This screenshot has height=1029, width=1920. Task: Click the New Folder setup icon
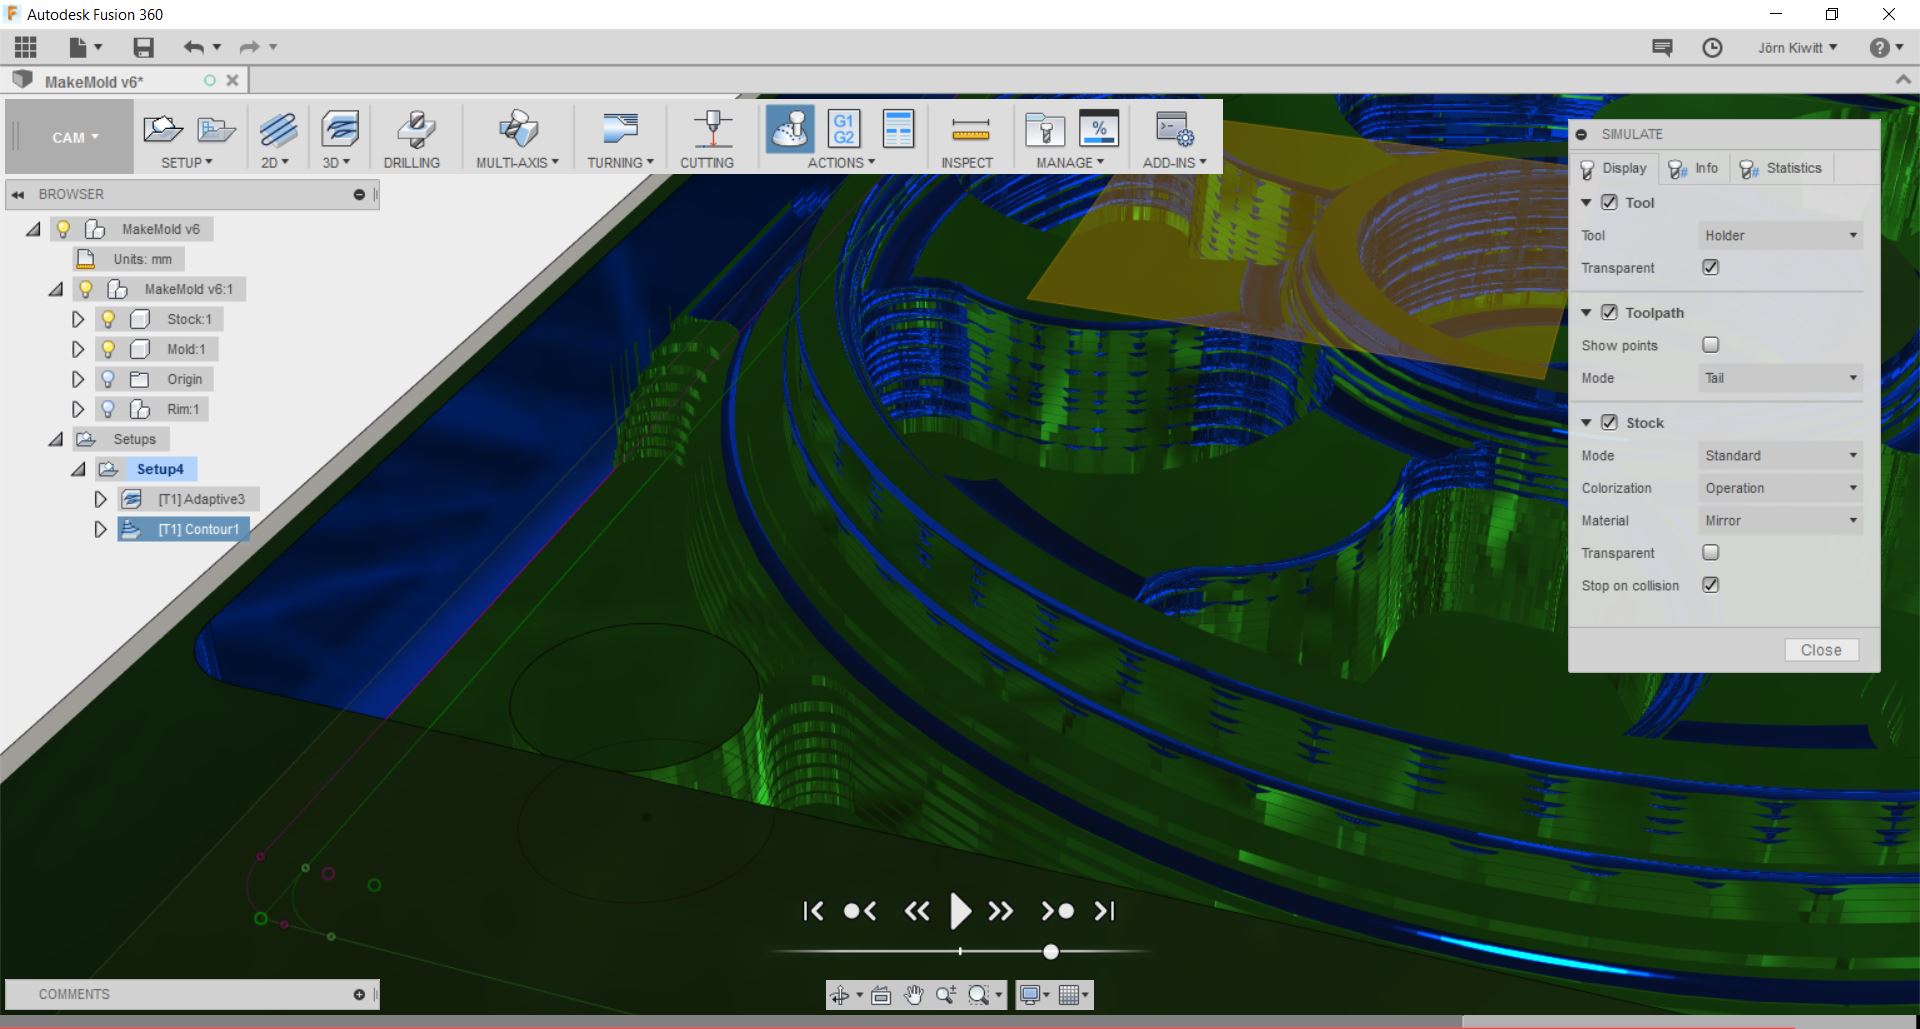[x=215, y=129]
